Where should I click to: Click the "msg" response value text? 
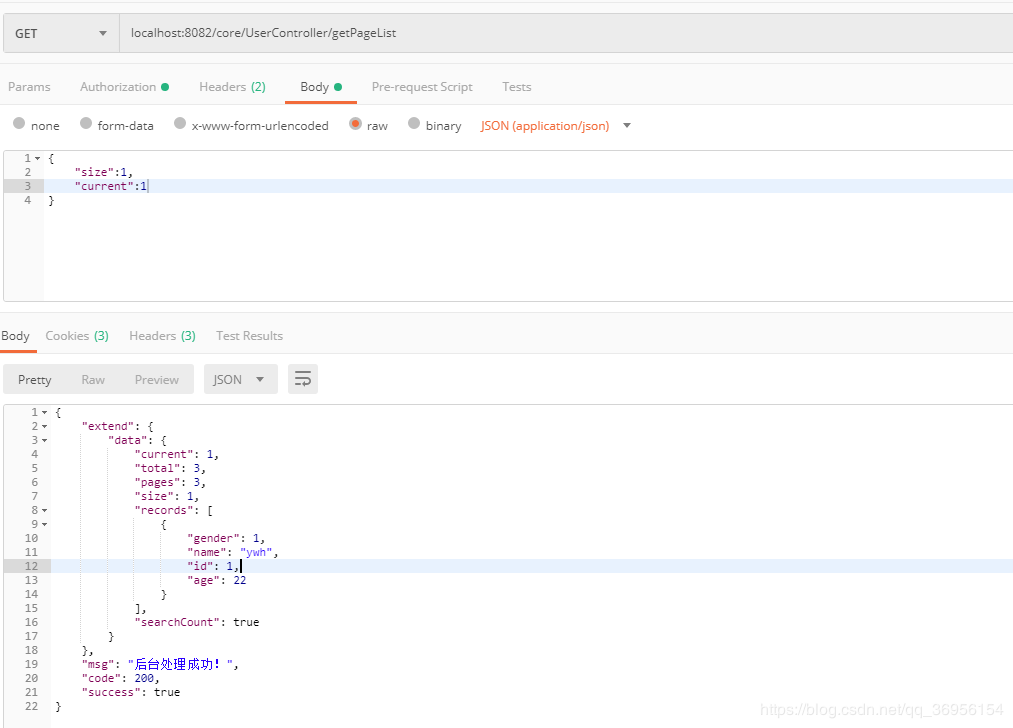tap(183, 664)
